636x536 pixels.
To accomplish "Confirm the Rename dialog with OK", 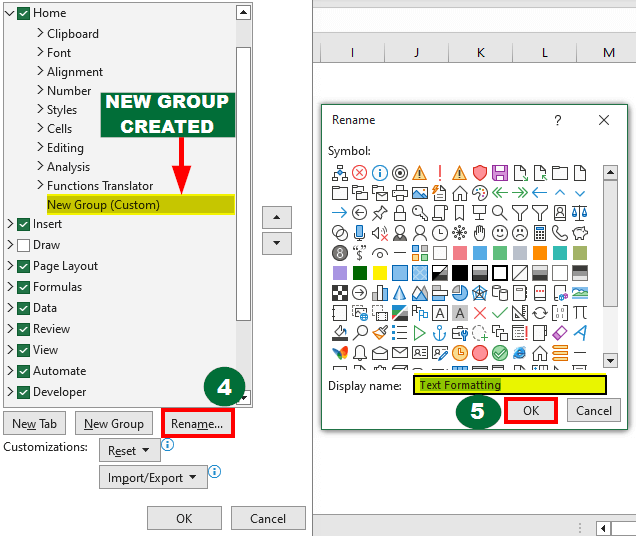I will (x=531, y=411).
